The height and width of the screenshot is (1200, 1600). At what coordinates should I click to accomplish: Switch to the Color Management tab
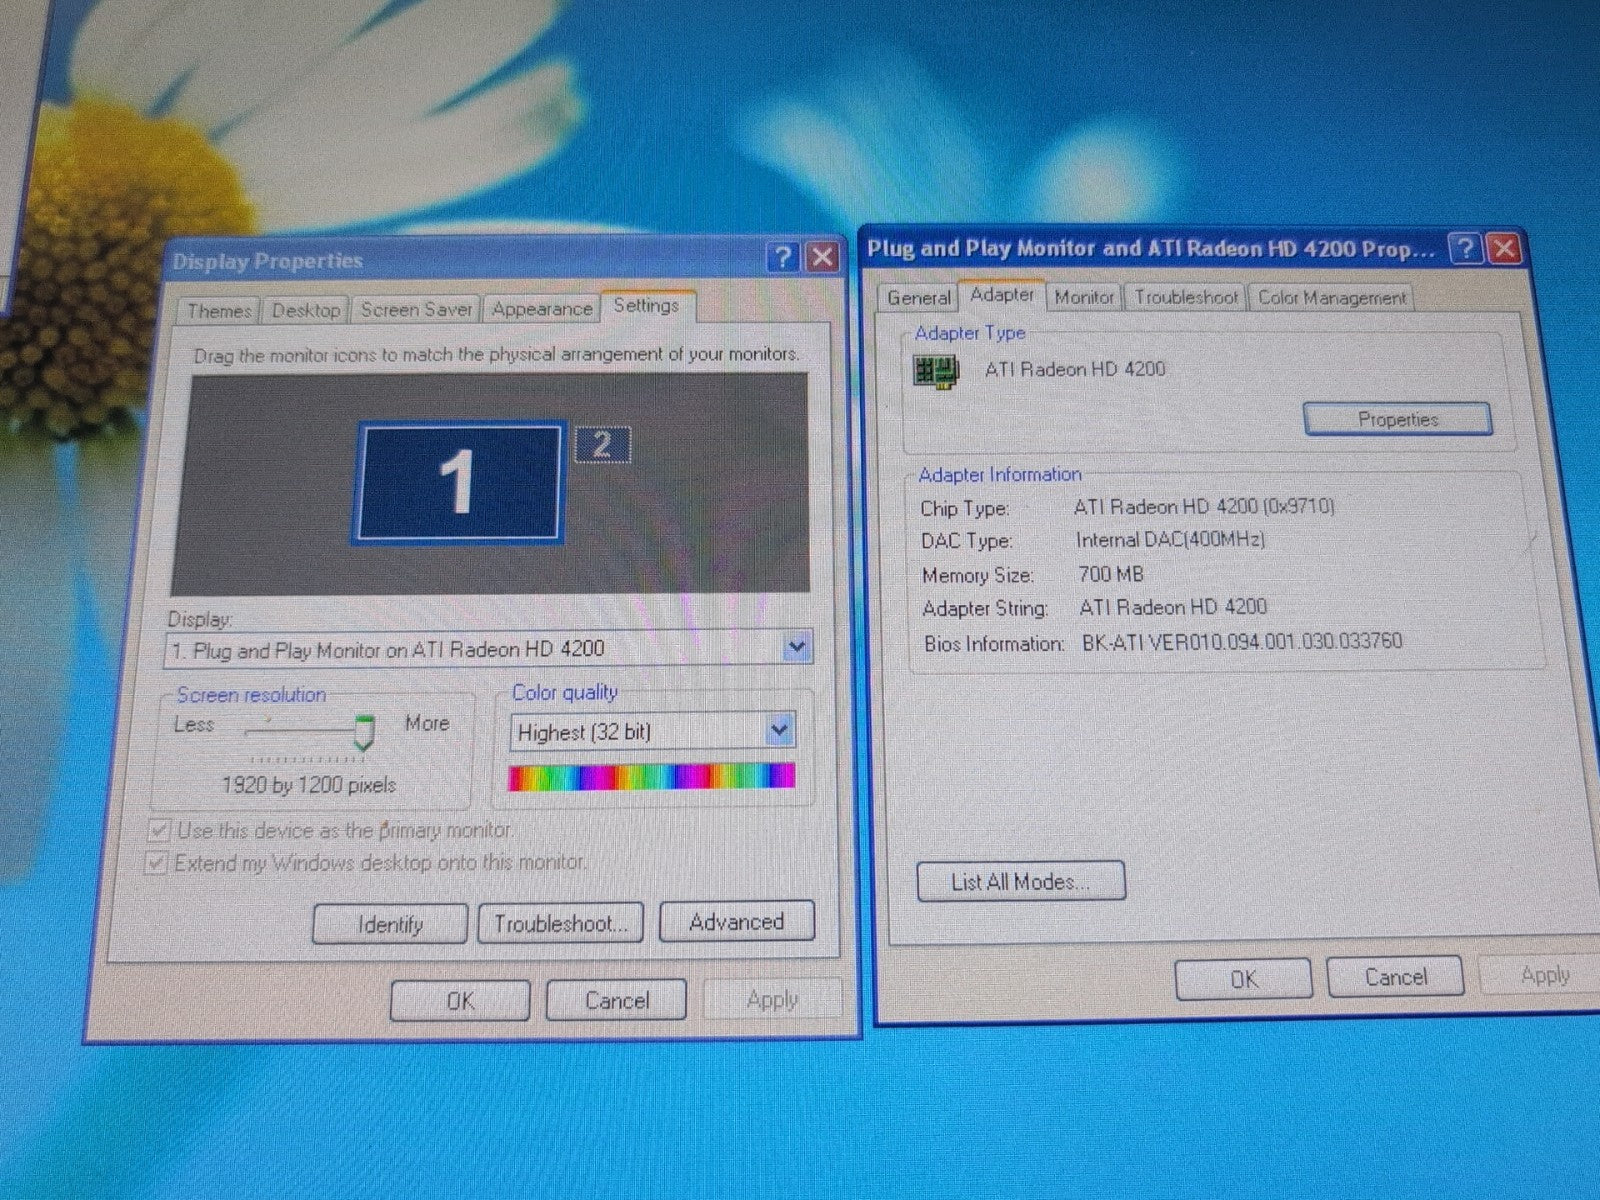pos(1332,297)
